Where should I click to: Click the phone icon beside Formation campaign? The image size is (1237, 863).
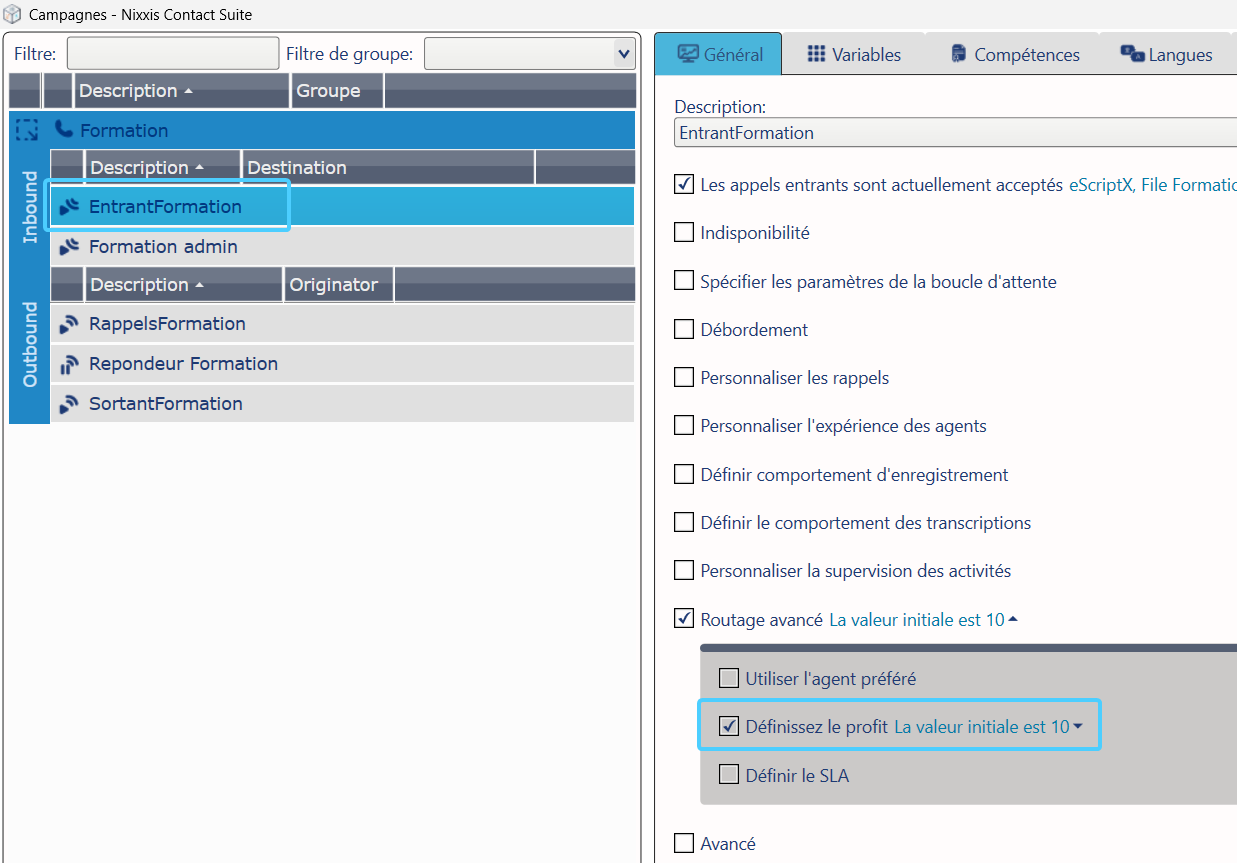tap(64, 130)
